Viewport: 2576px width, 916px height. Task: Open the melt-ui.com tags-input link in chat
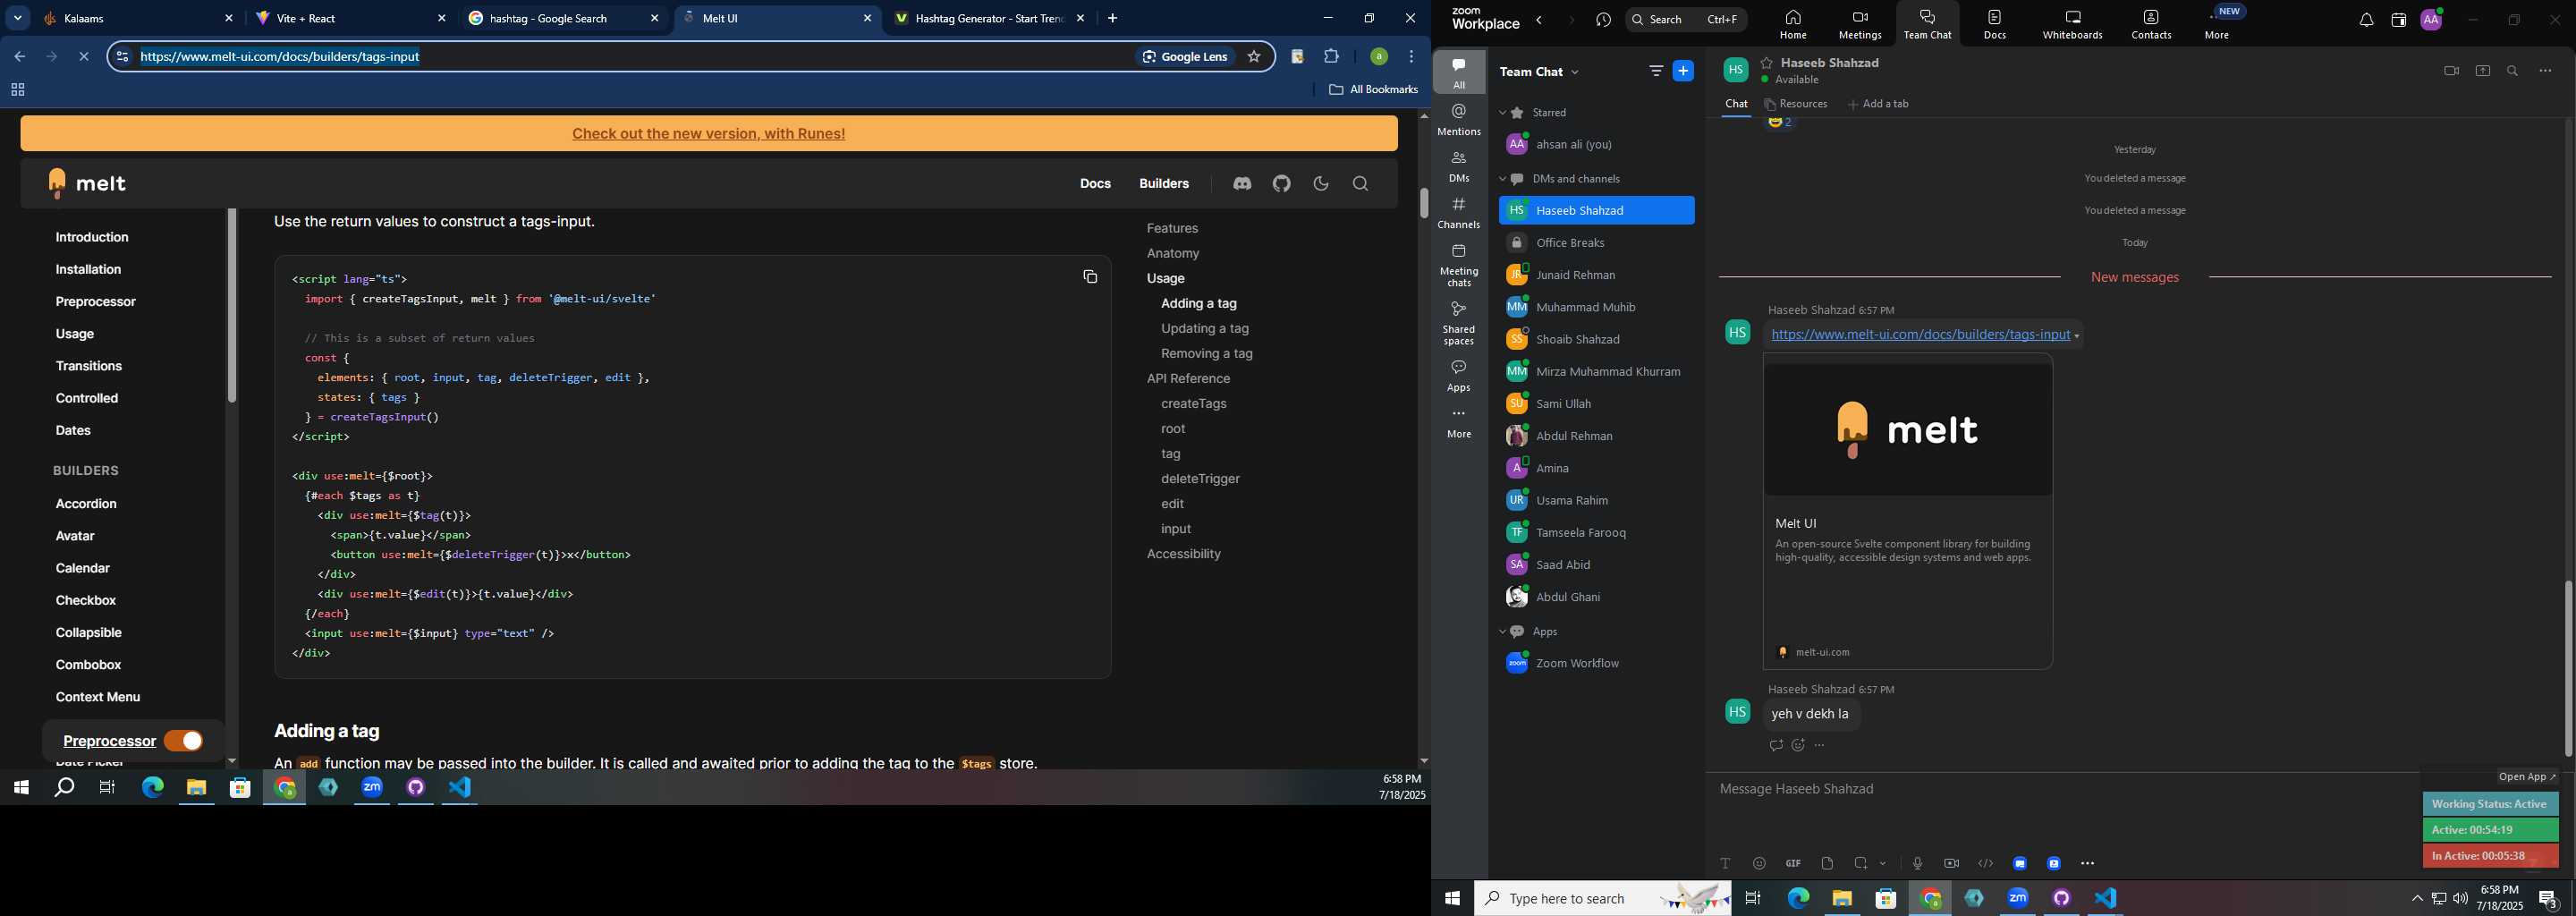click(x=1920, y=335)
